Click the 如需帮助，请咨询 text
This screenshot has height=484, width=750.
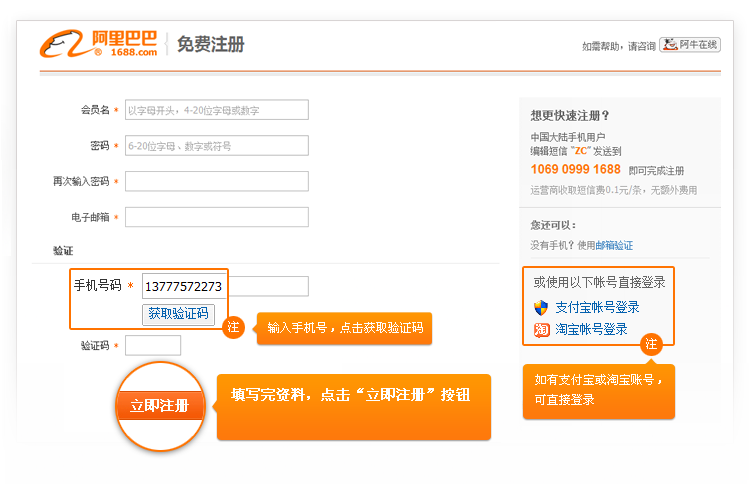pyautogui.click(x=618, y=46)
